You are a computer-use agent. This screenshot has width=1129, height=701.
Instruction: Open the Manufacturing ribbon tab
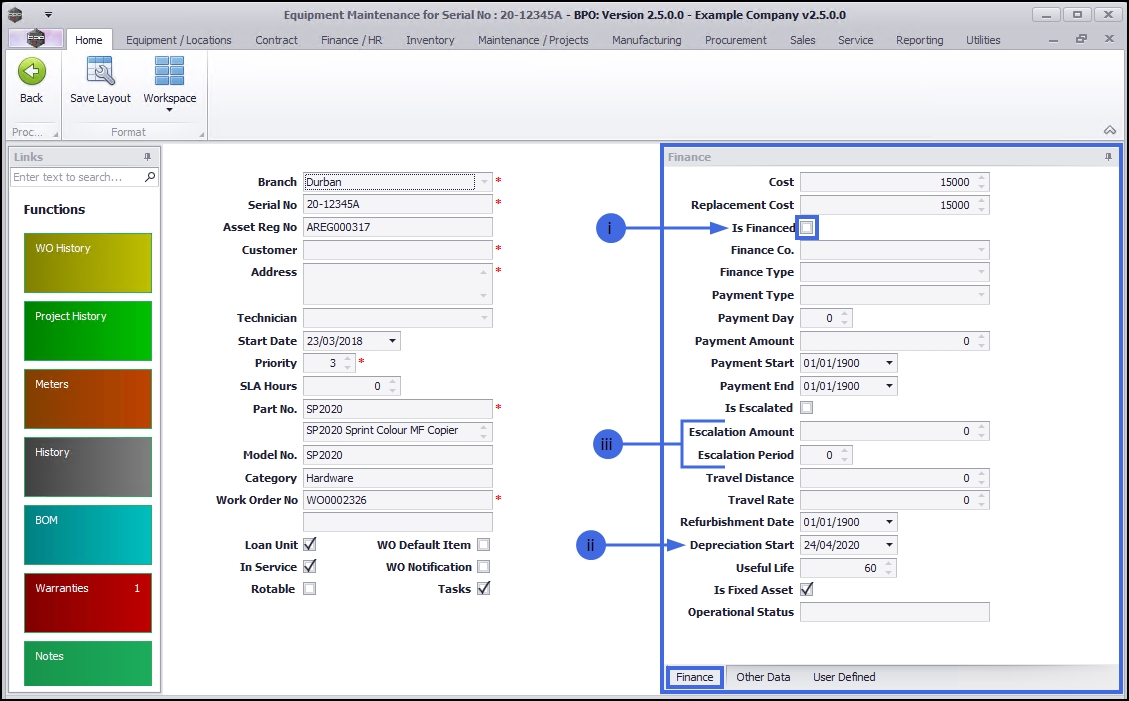[647, 40]
